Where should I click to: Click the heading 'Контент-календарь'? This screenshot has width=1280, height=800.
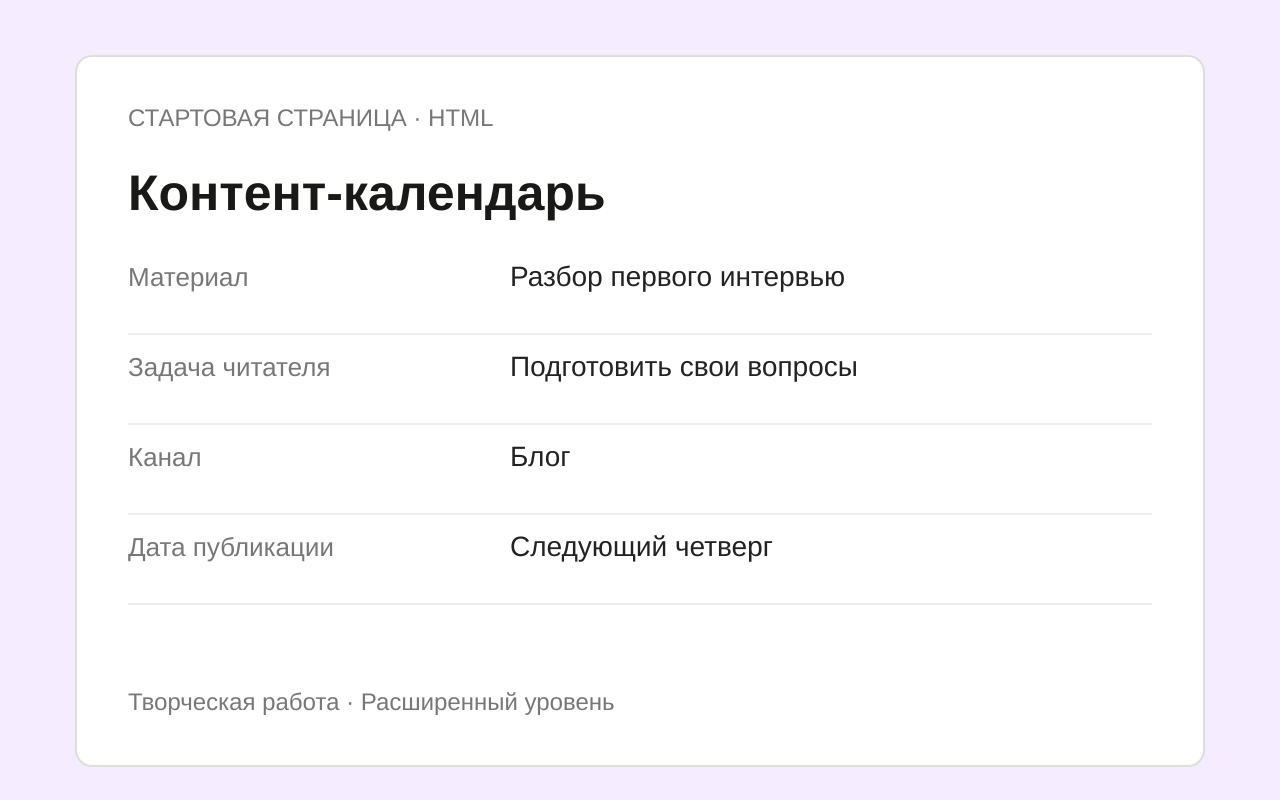point(366,193)
